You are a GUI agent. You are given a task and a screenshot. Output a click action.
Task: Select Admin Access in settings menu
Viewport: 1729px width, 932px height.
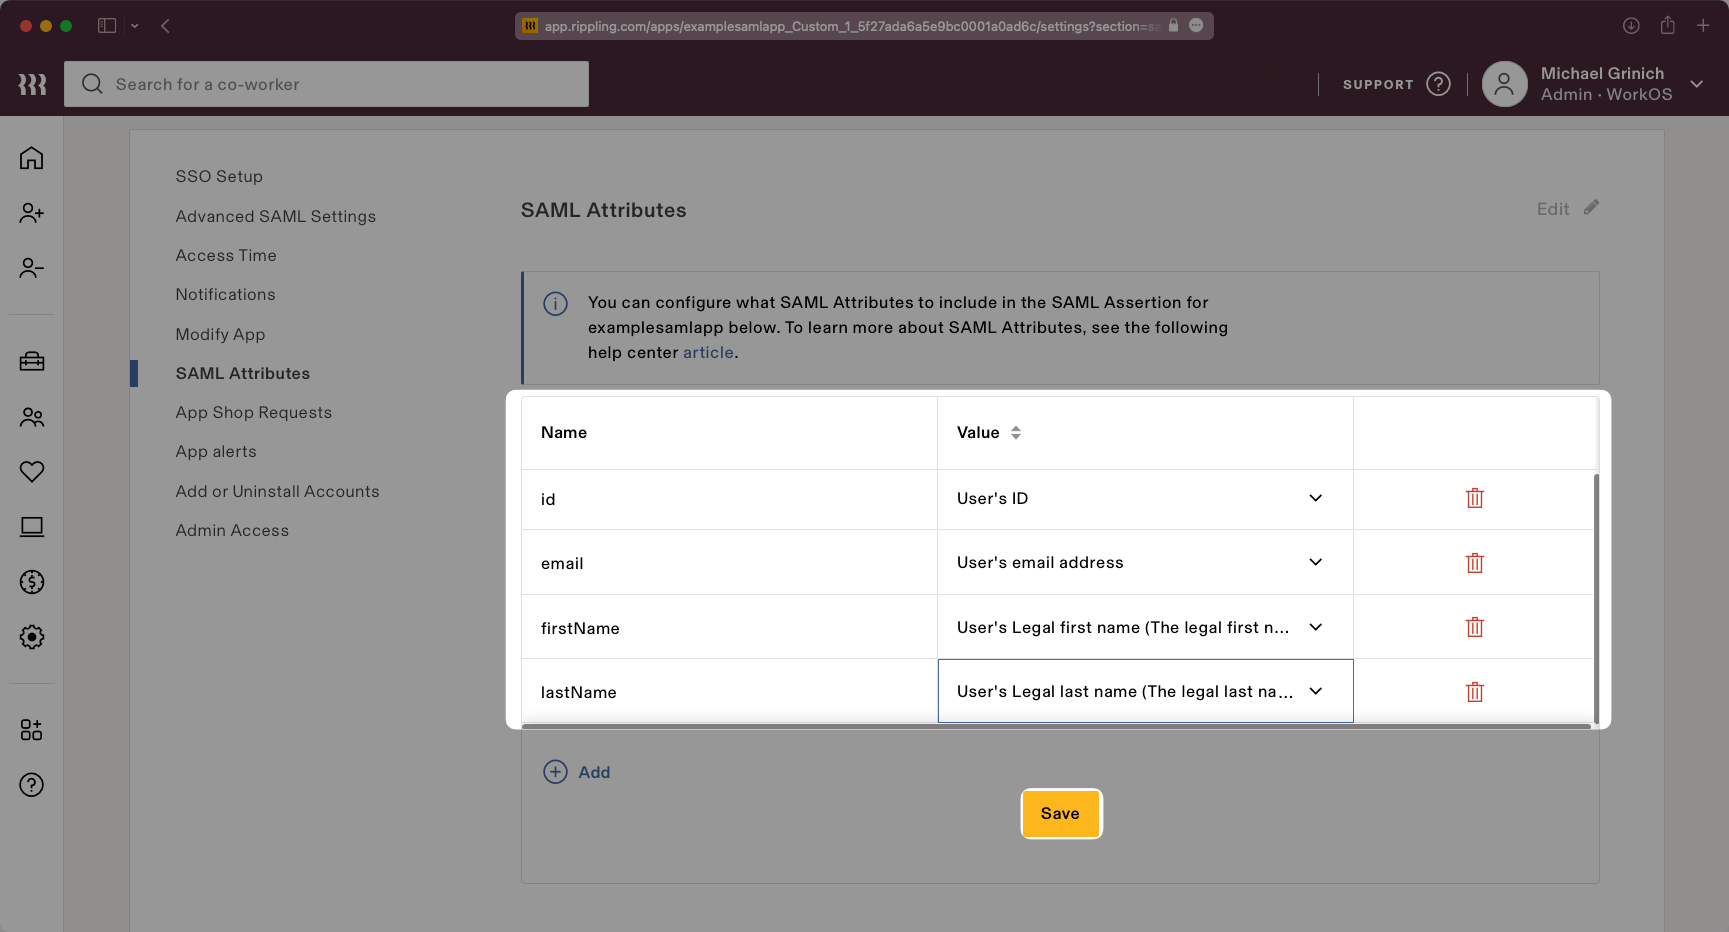pyautogui.click(x=232, y=531)
